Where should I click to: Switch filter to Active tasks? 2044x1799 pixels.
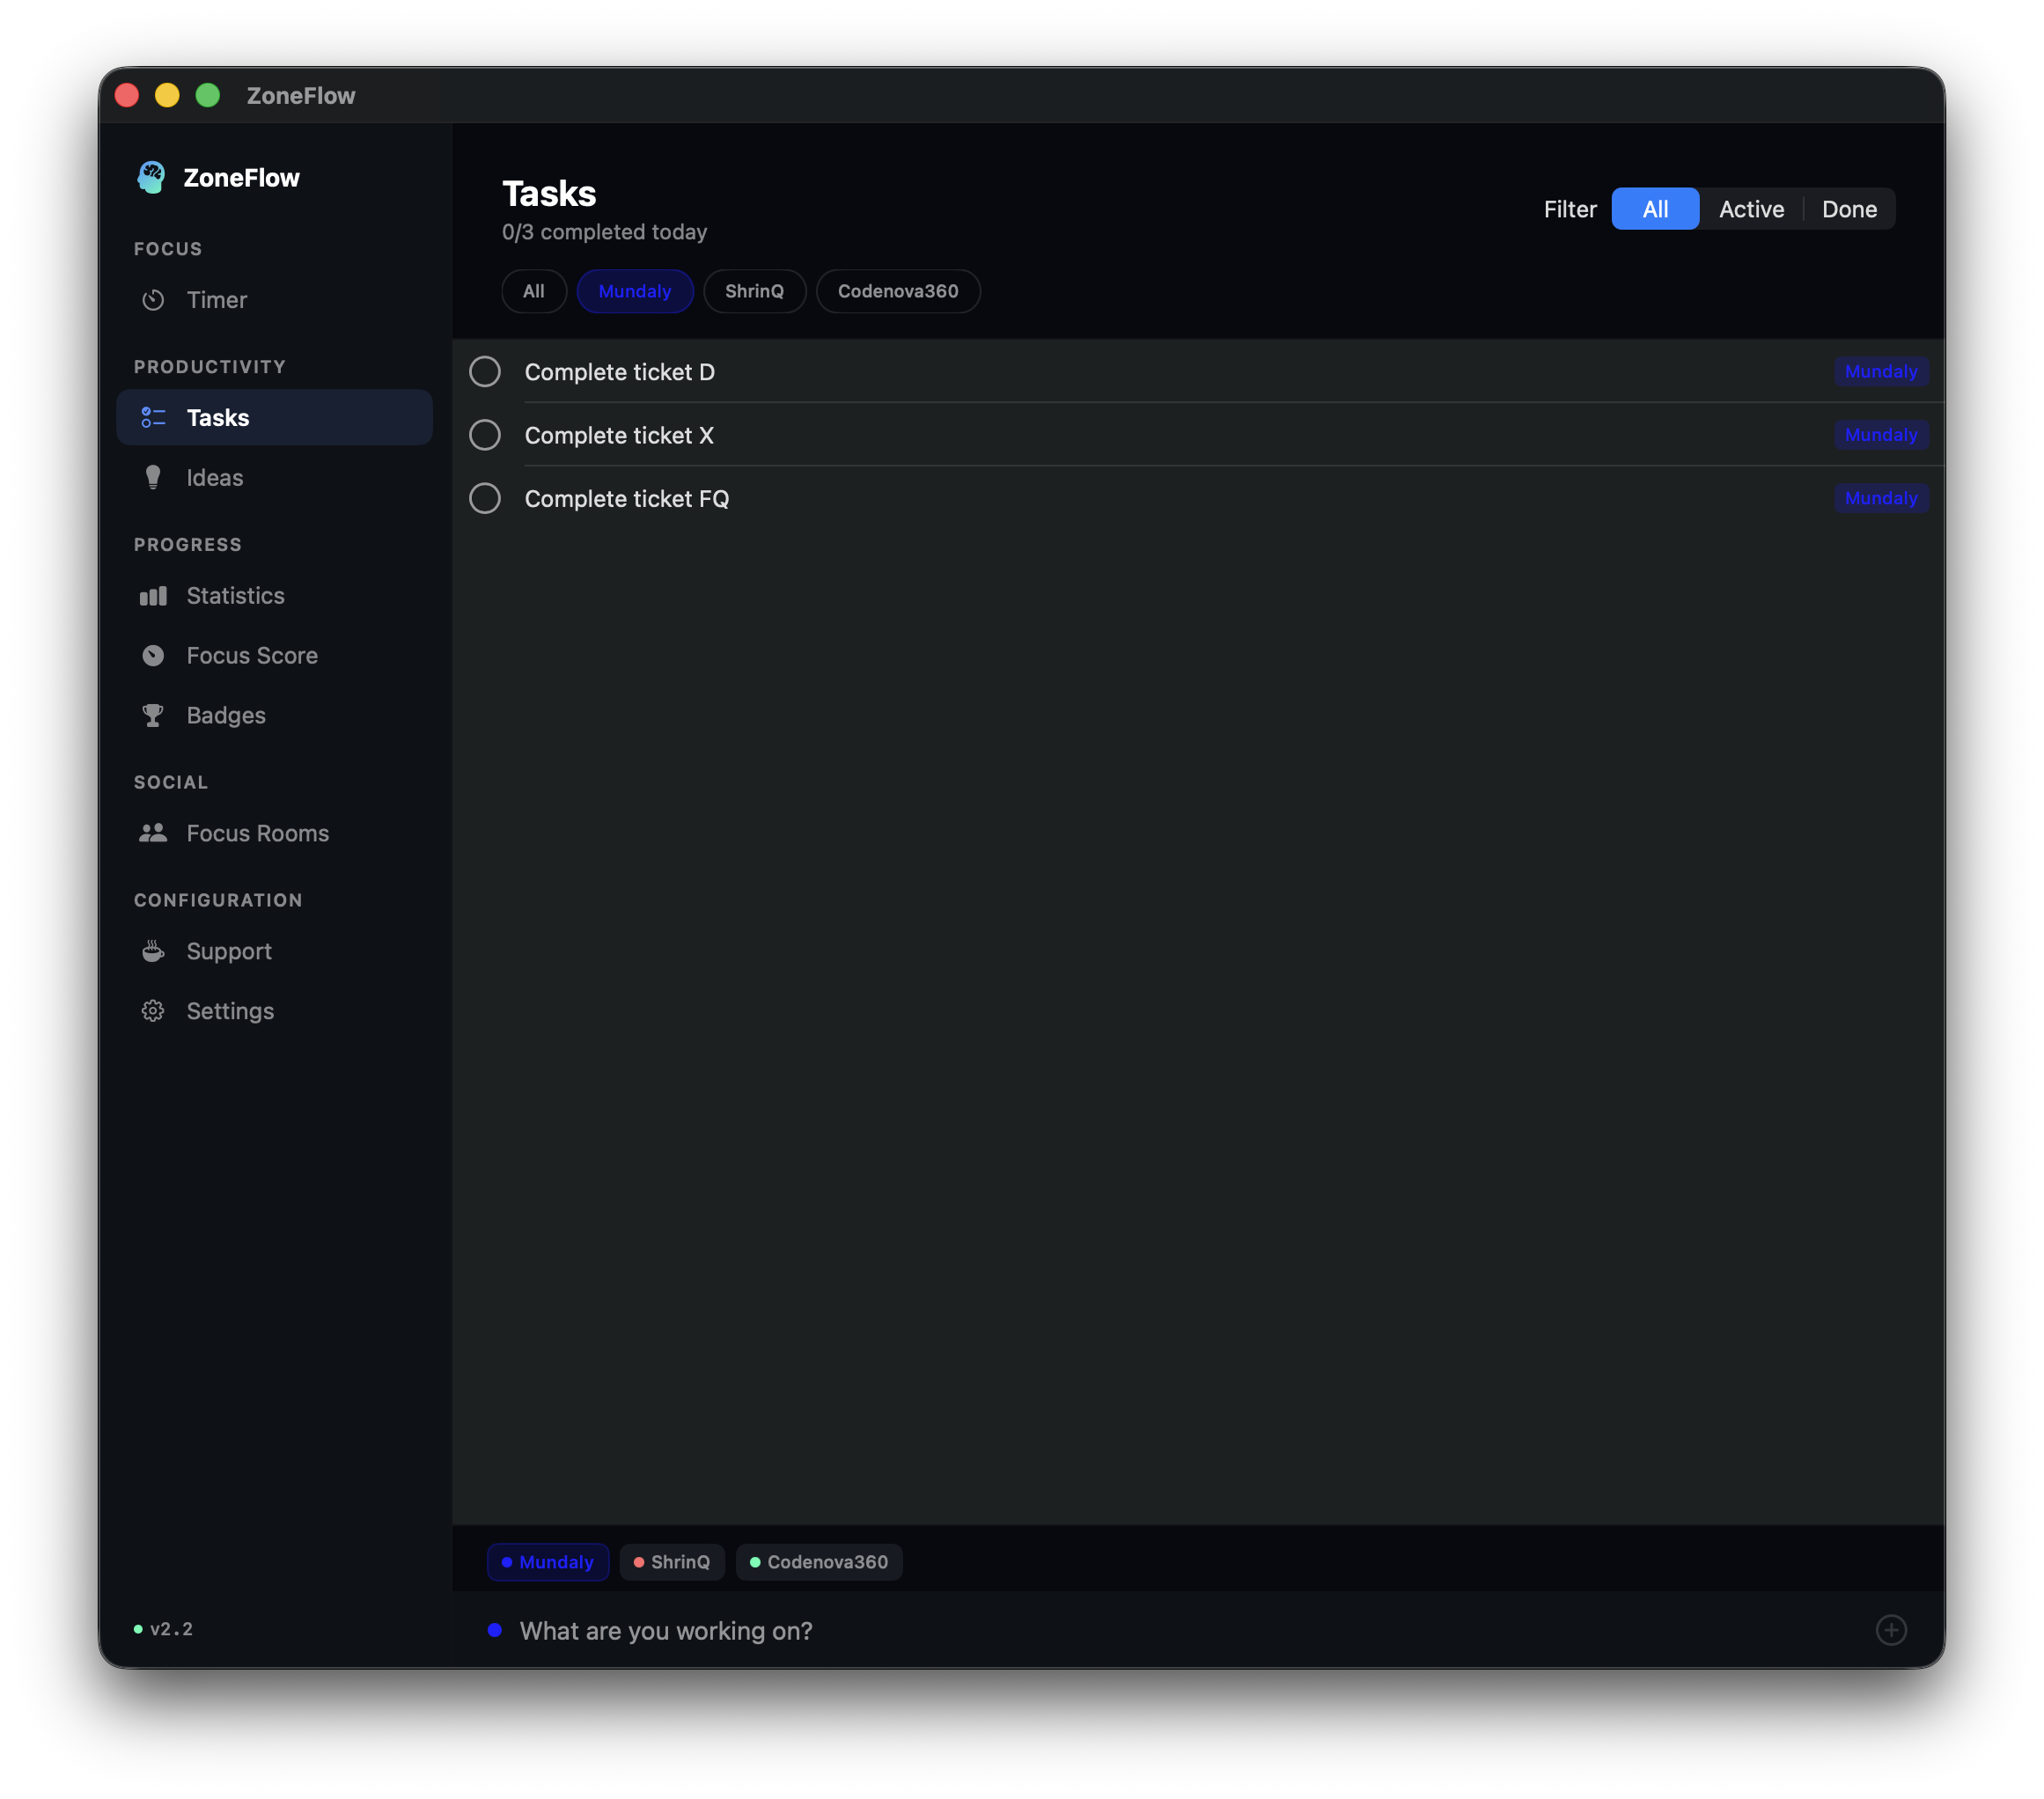pos(1751,209)
